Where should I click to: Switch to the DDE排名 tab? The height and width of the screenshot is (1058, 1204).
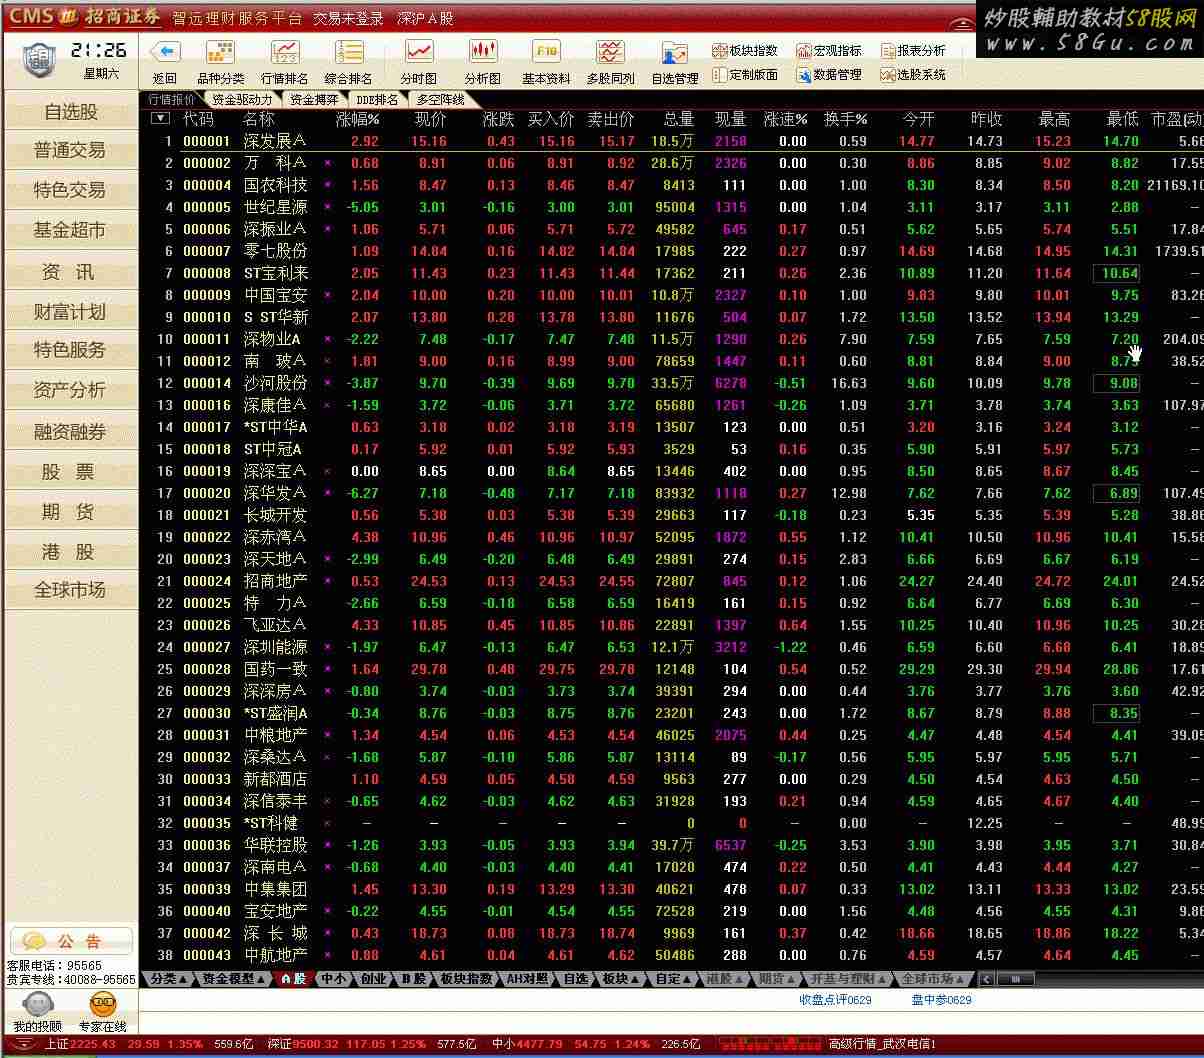[x=377, y=100]
